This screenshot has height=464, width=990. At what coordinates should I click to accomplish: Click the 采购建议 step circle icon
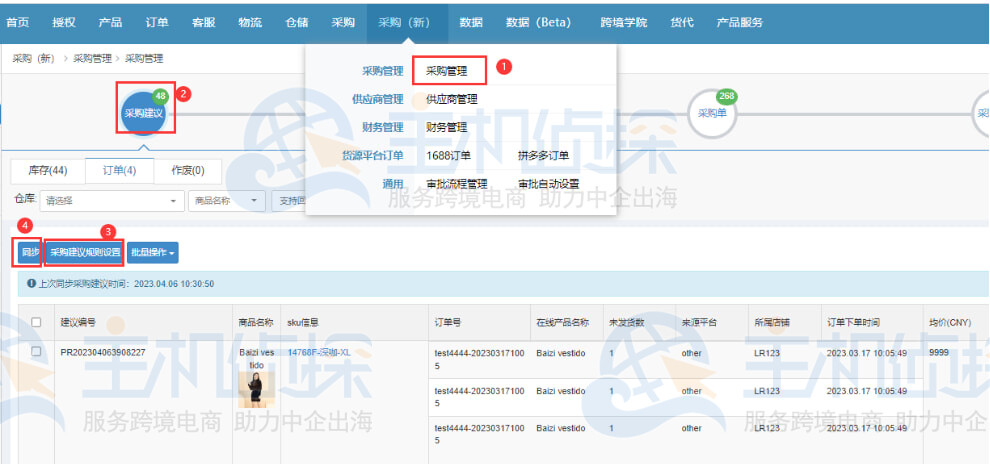click(143, 113)
